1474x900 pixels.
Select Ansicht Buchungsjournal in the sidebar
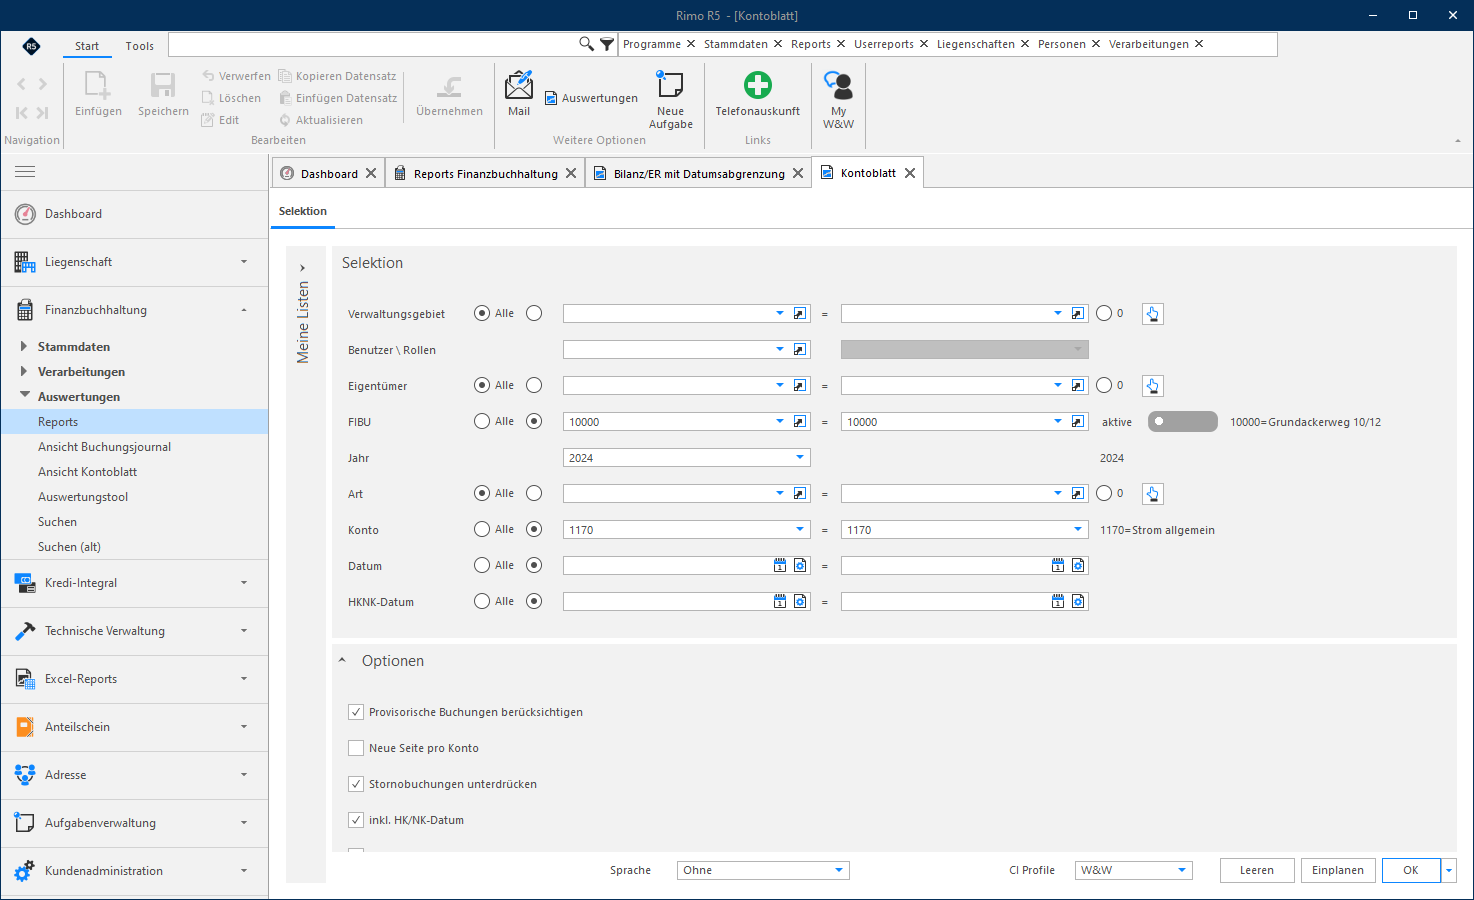pos(104,447)
